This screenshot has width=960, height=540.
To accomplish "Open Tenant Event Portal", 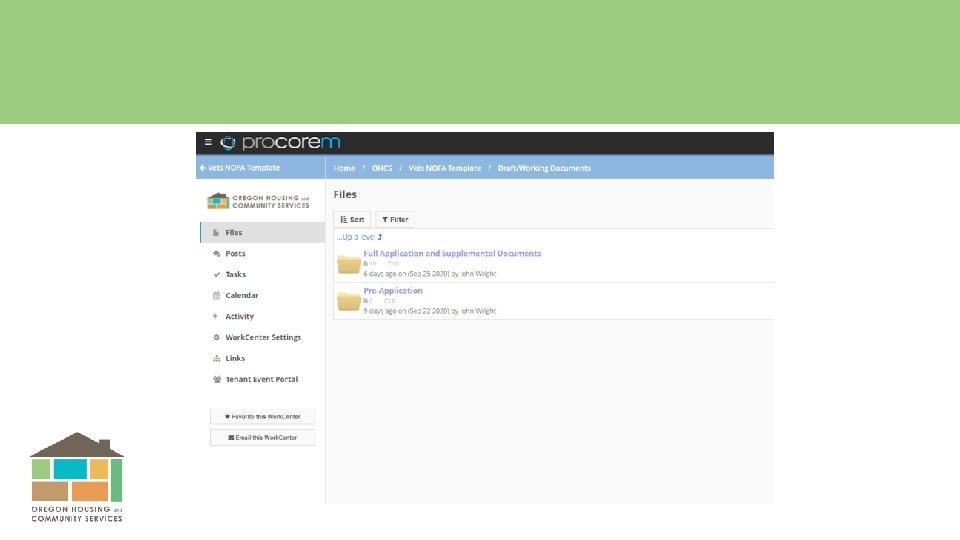I will [263, 380].
